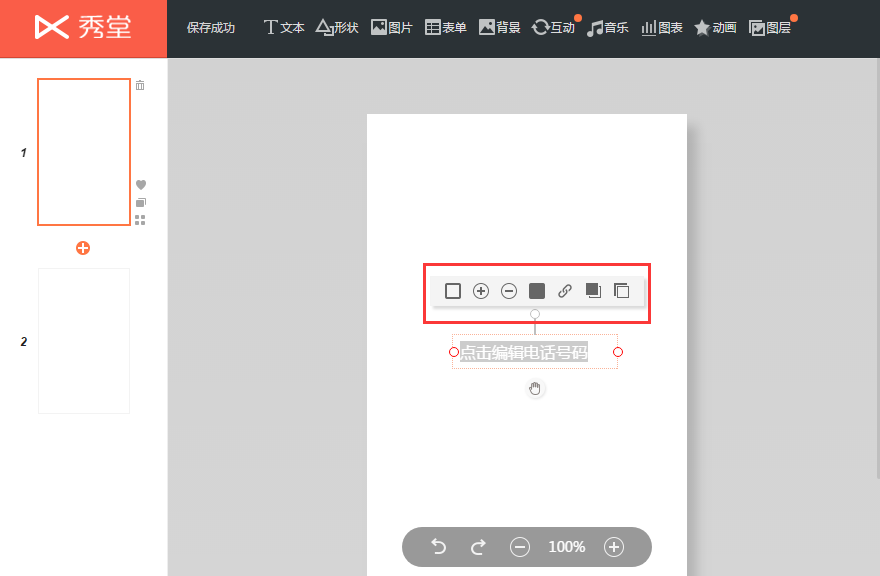Click the circled minus icon in floating toolbar
880x576 pixels.
[x=509, y=291]
